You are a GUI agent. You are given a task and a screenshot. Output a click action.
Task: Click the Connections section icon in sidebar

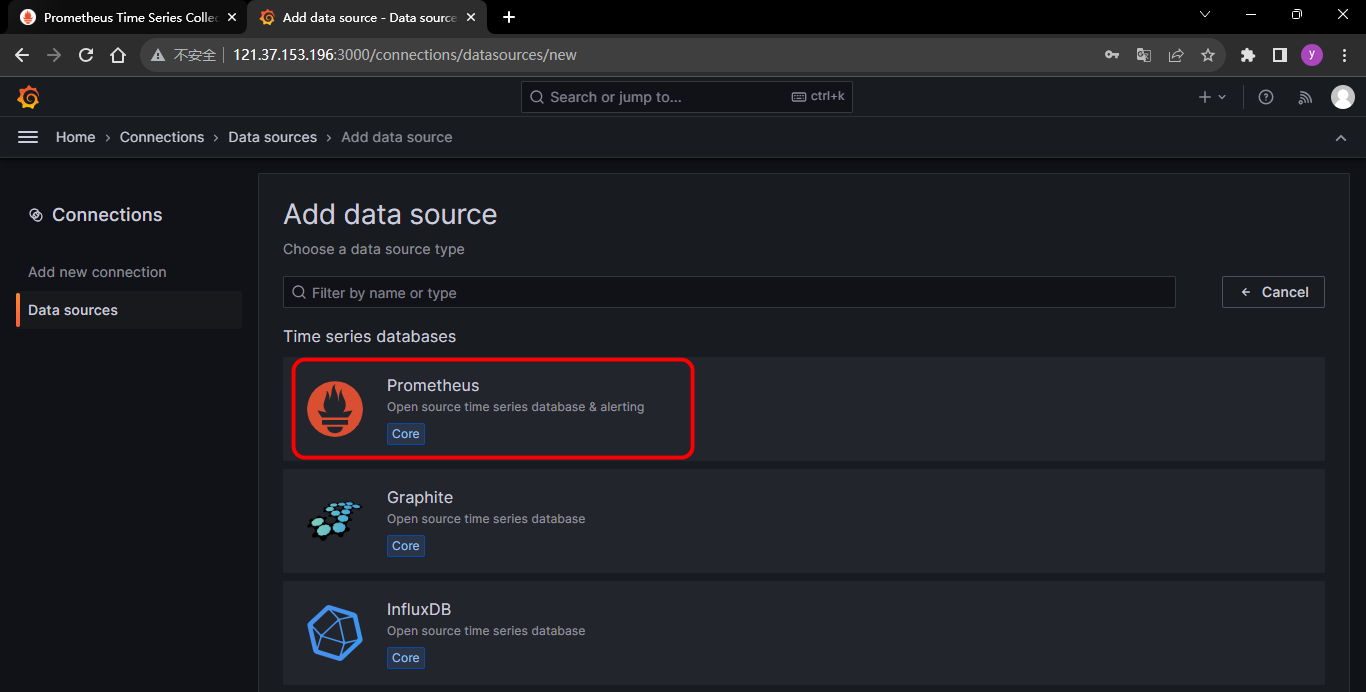point(36,215)
